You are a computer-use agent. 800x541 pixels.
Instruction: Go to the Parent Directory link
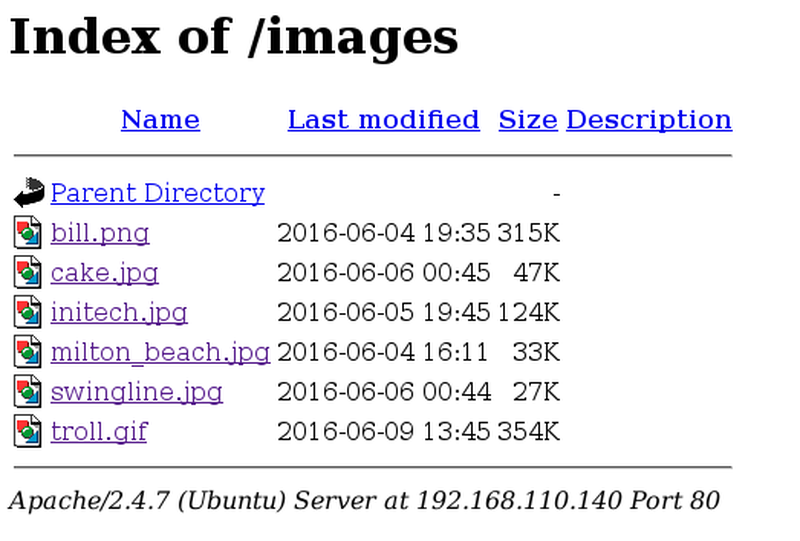(x=157, y=193)
